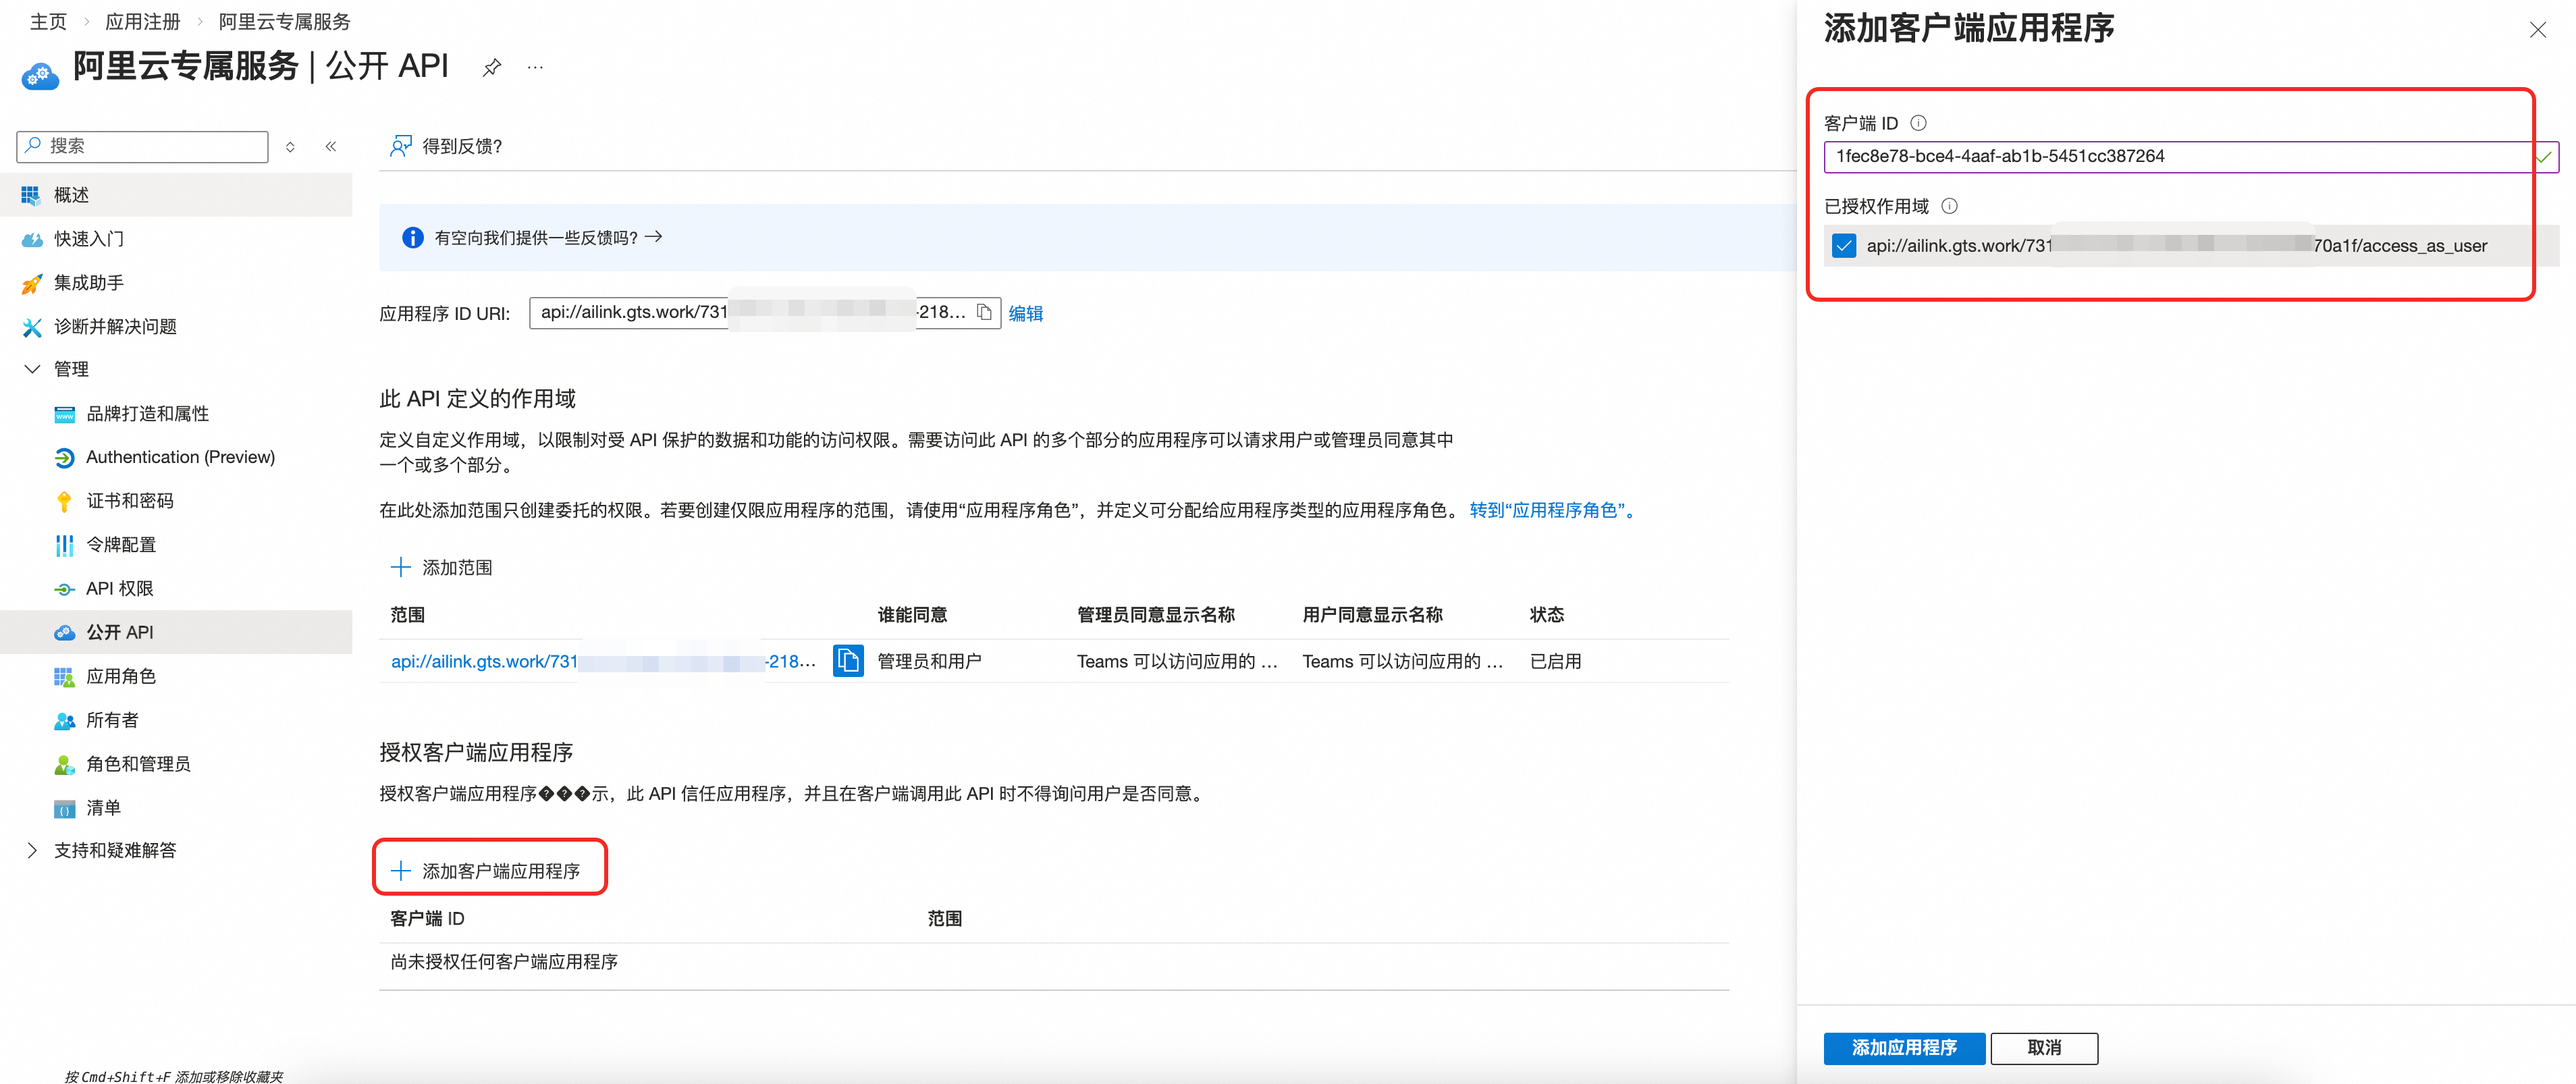Uncheck the access_as_user scope checkbox
2576x1084 pixels.
click(x=1844, y=245)
